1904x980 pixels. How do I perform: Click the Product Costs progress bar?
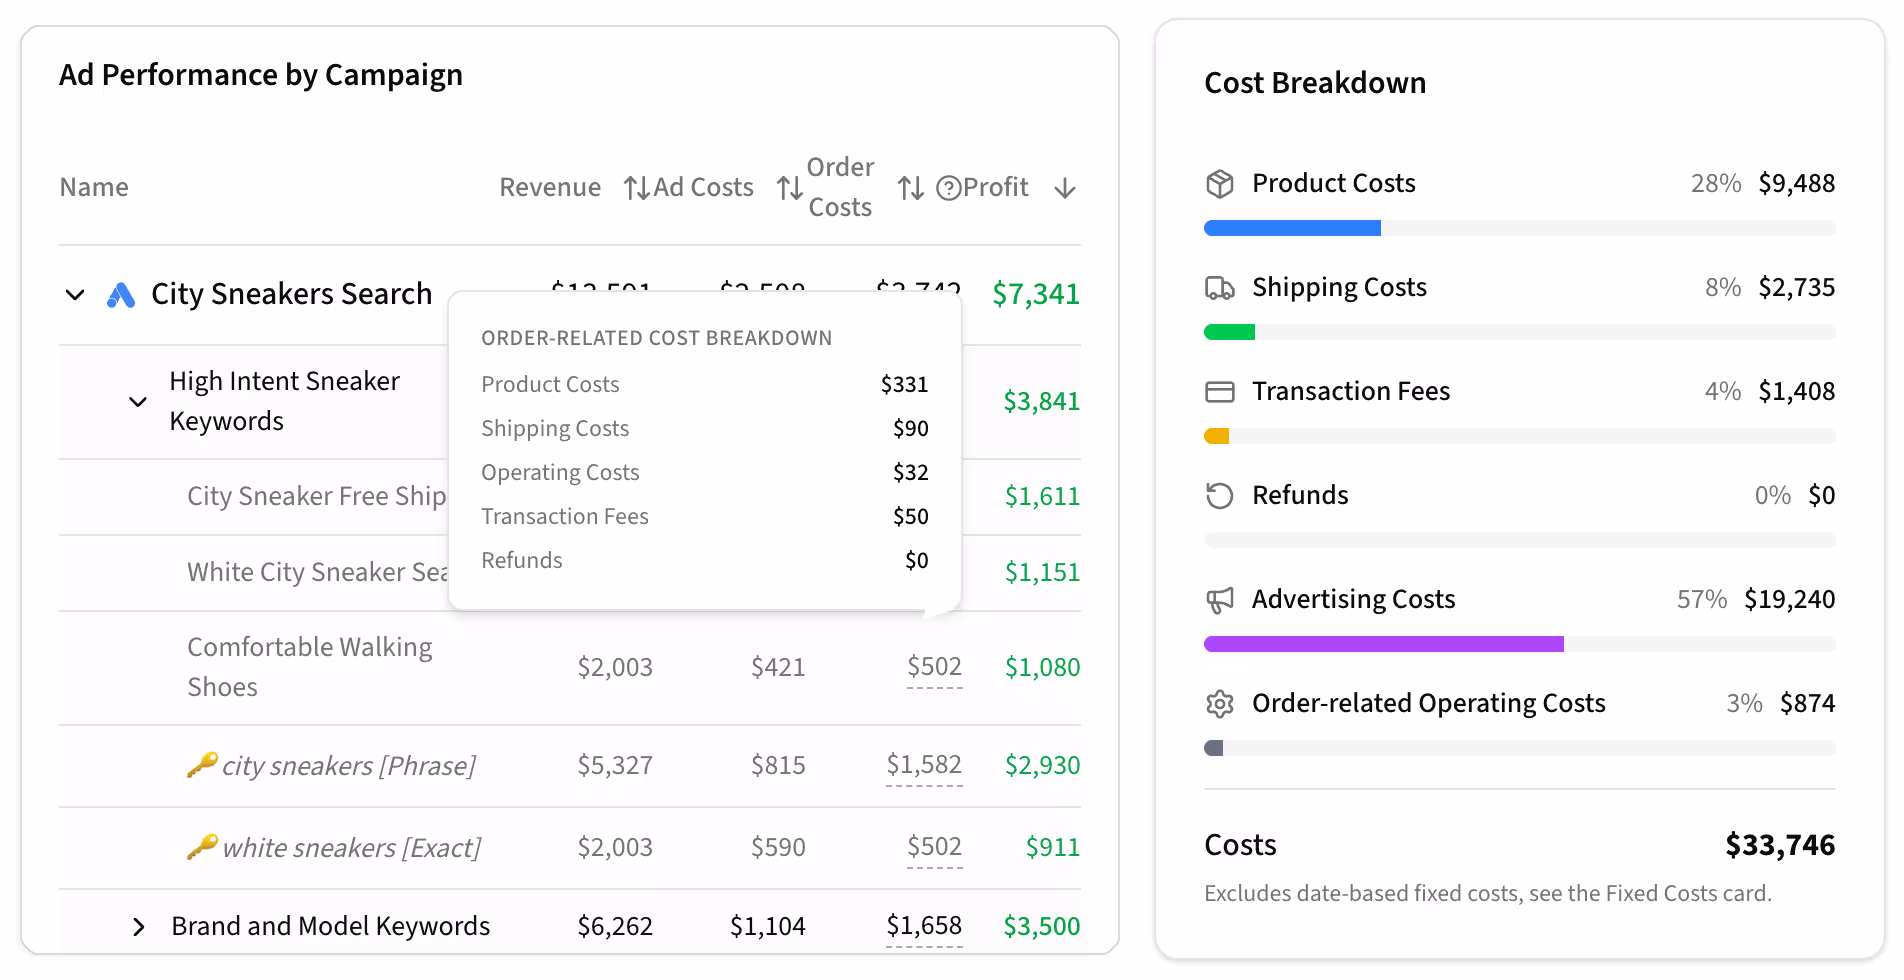point(1520,228)
